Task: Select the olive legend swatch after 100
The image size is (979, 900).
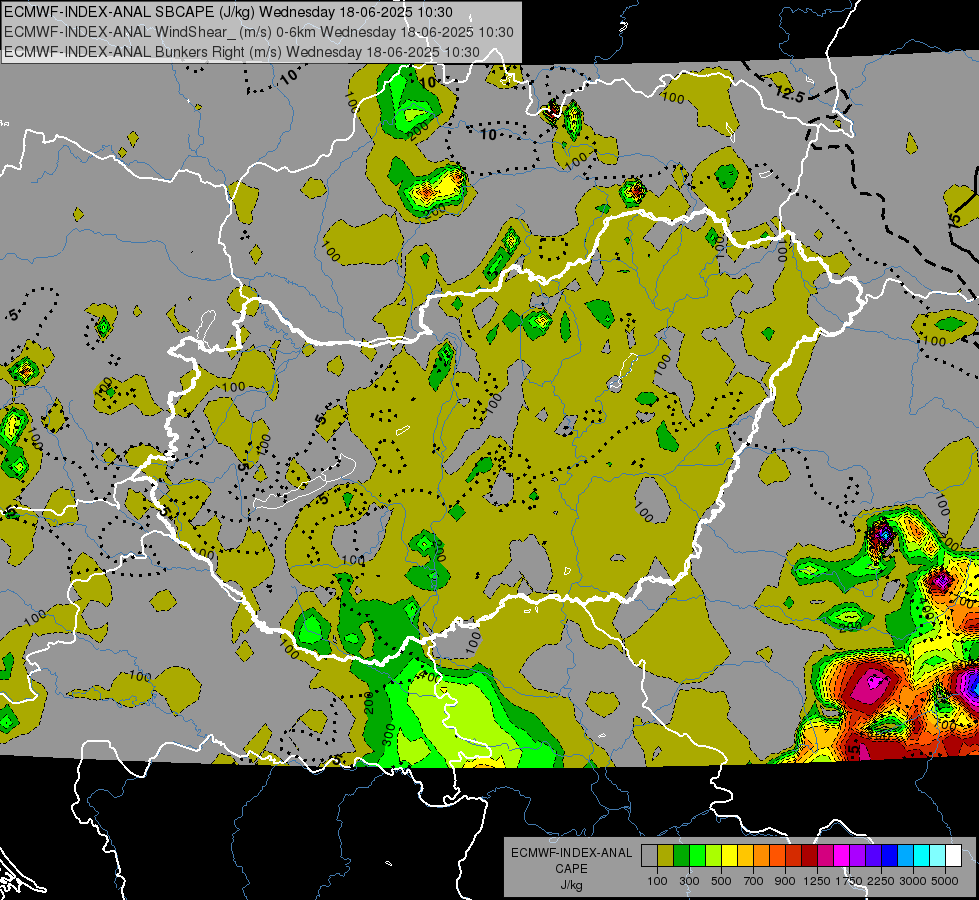Action: click(665, 856)
